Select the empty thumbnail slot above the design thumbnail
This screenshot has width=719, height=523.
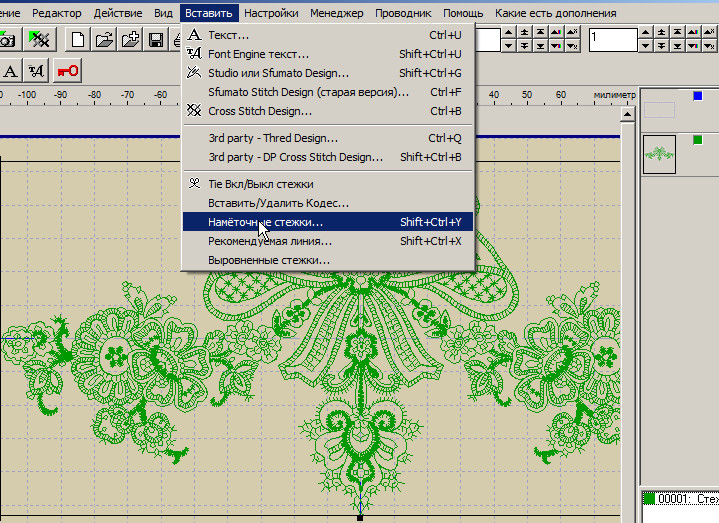click(659, 110)
